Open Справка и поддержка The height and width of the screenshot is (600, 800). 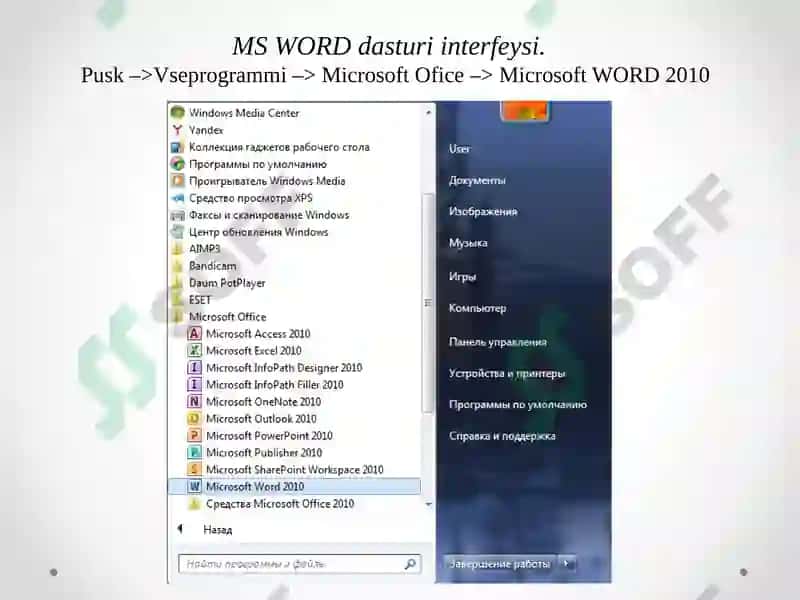click(502, 436)
